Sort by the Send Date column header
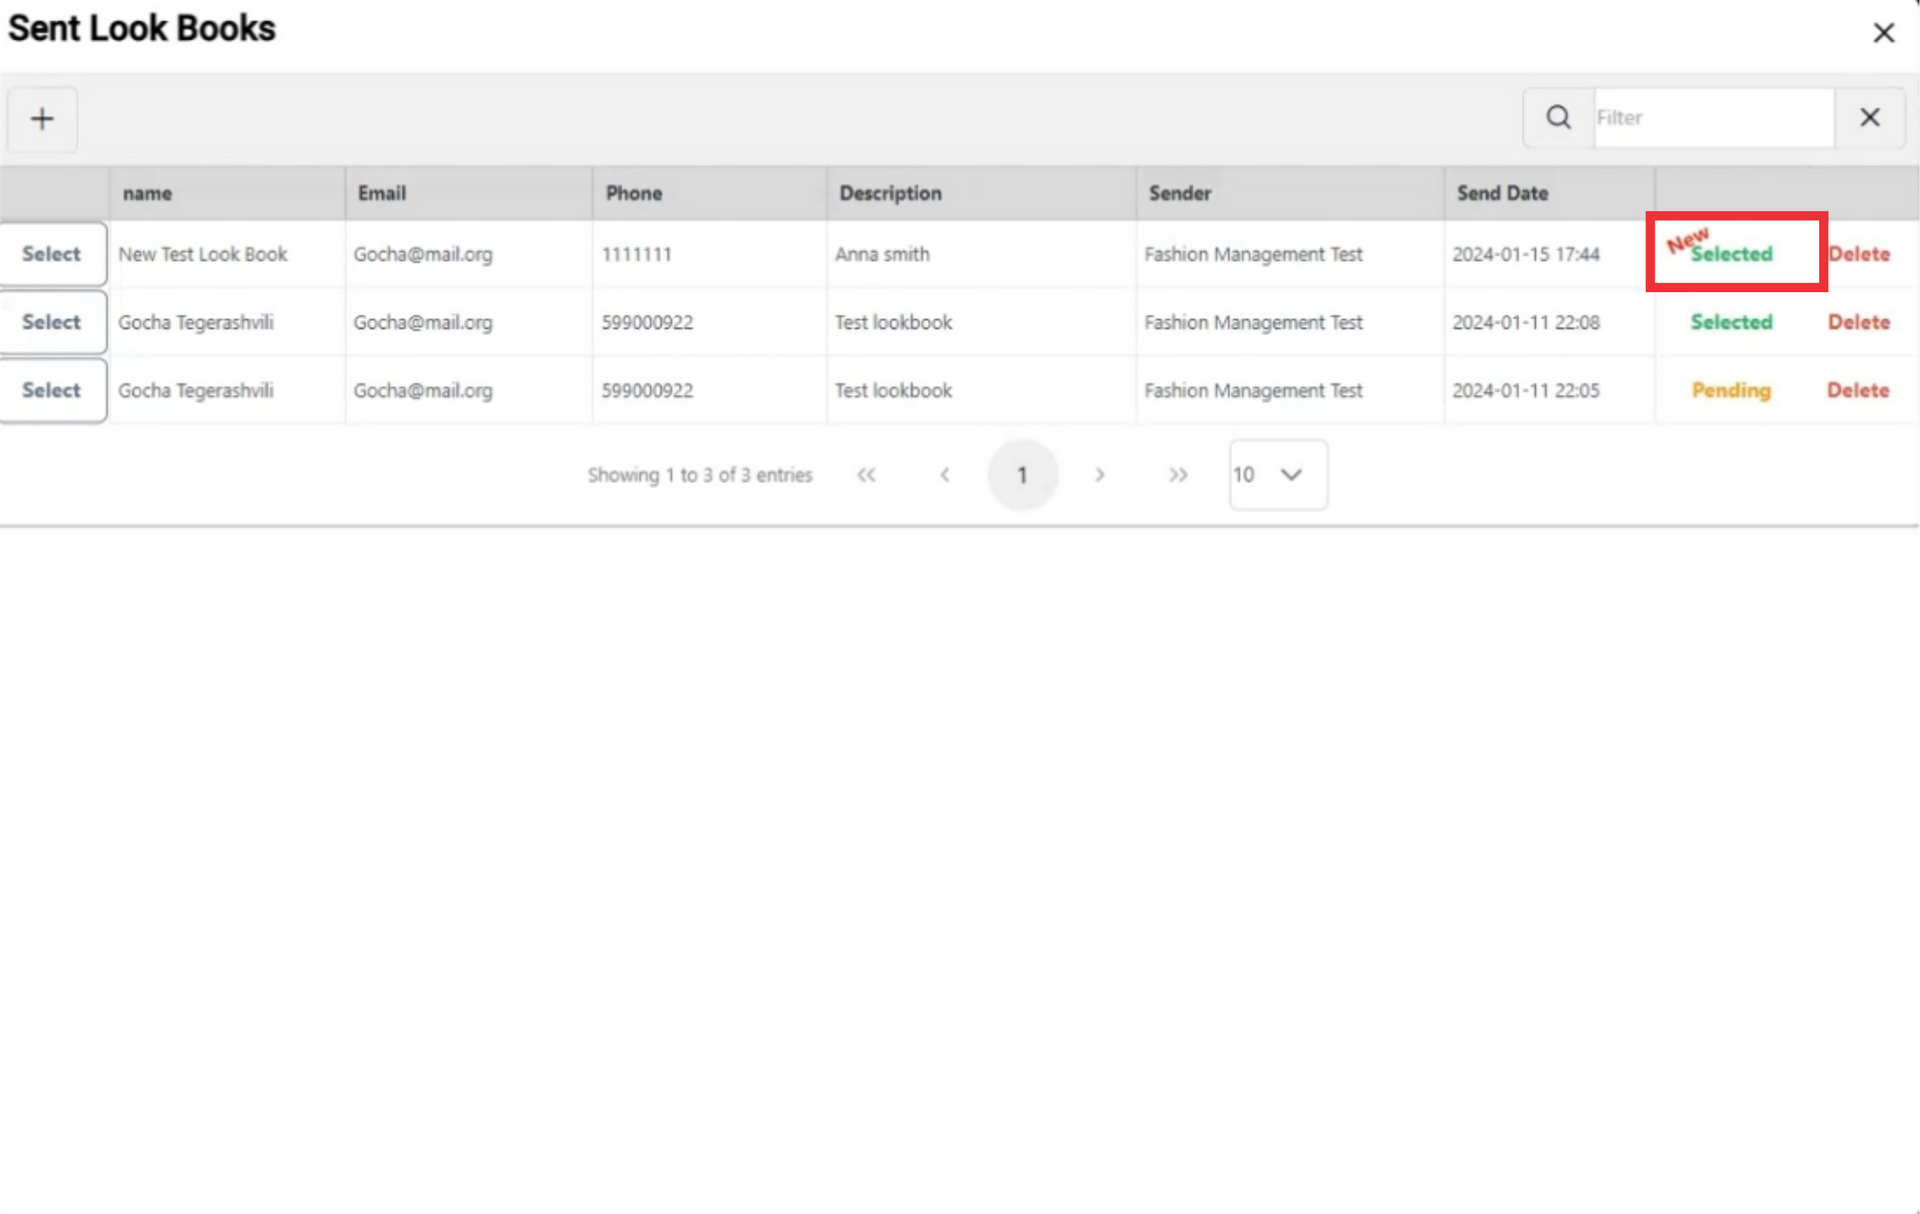This screenshot has height=1214, width=1920. [1549, 193]
